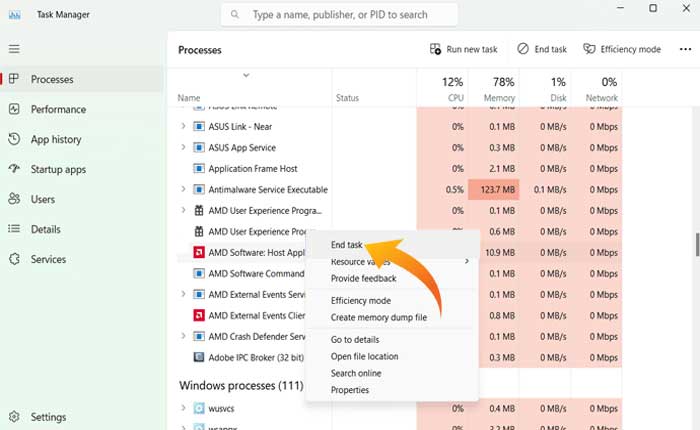The width and height of the screenshot is (700, 430).
Task: Sort by the CPU column header
Action: [x=442, y=88]
